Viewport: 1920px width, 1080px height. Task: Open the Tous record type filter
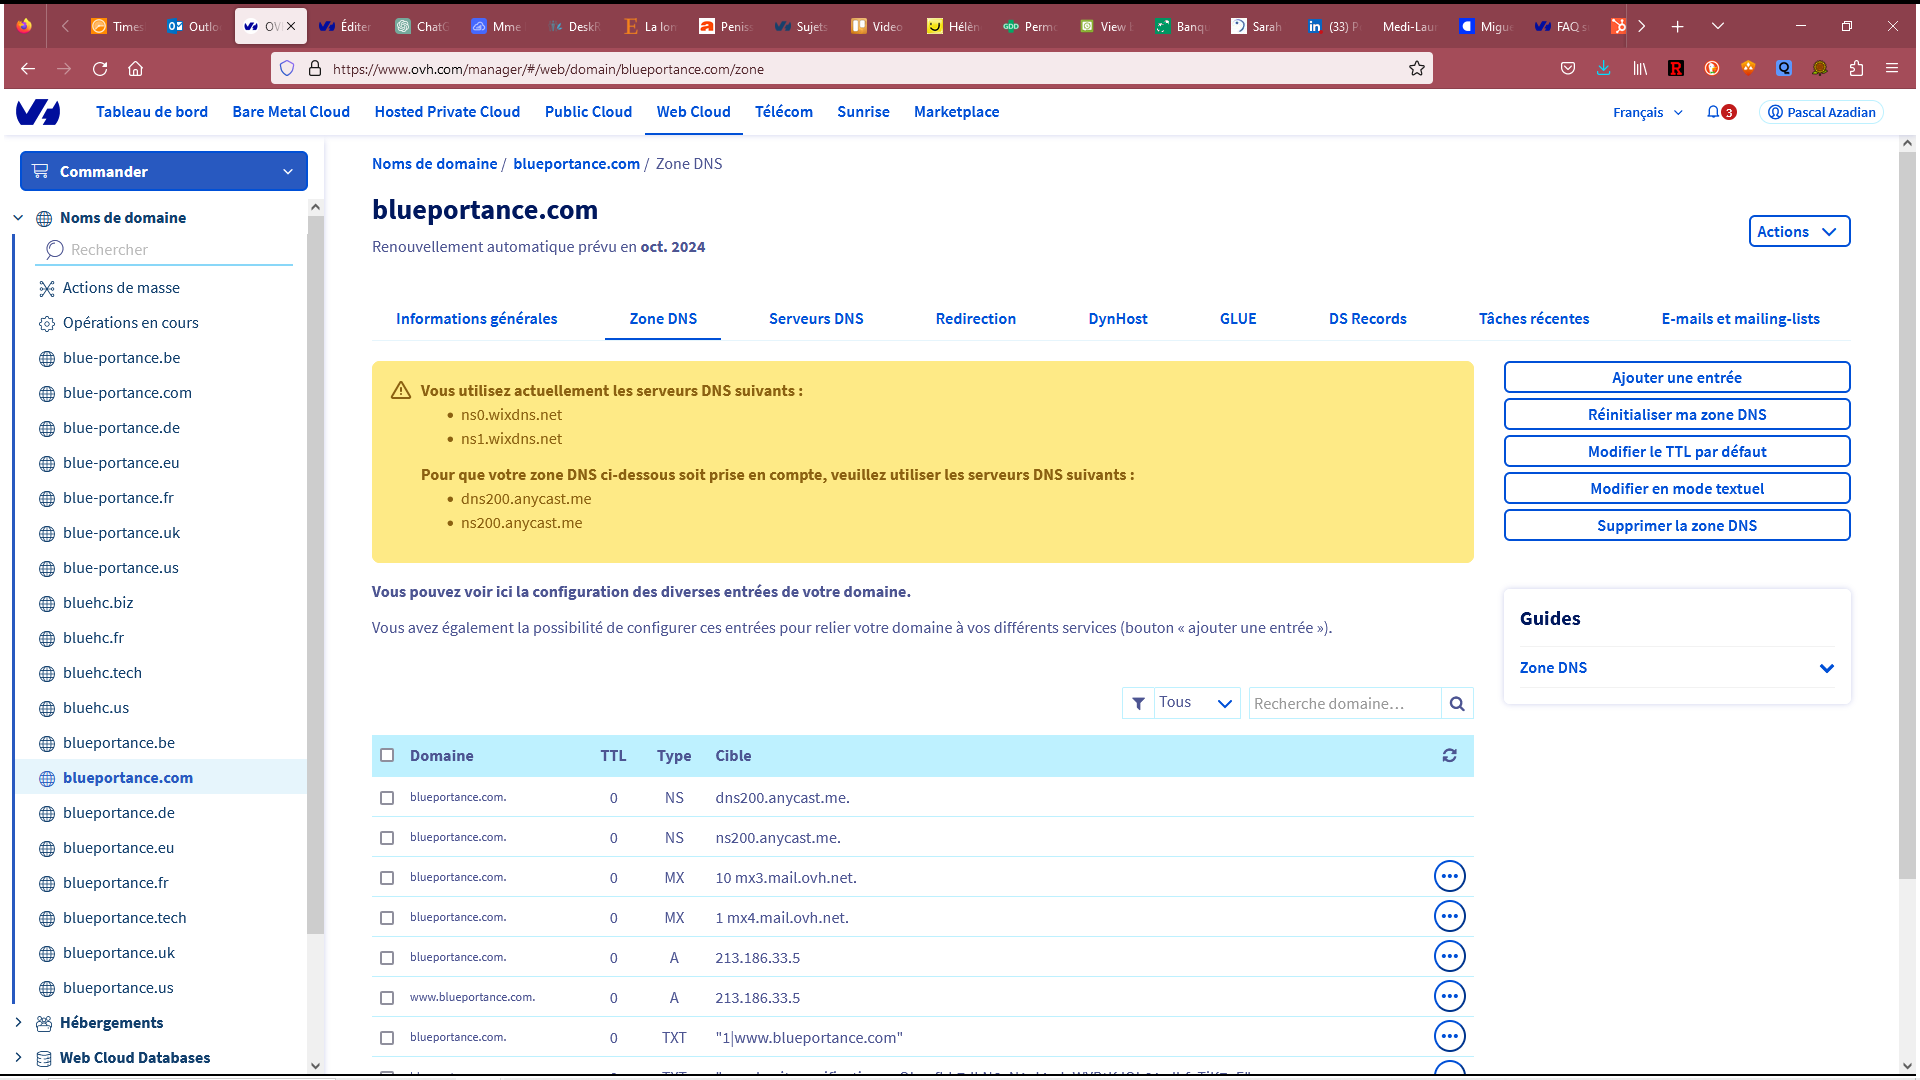1196,703
